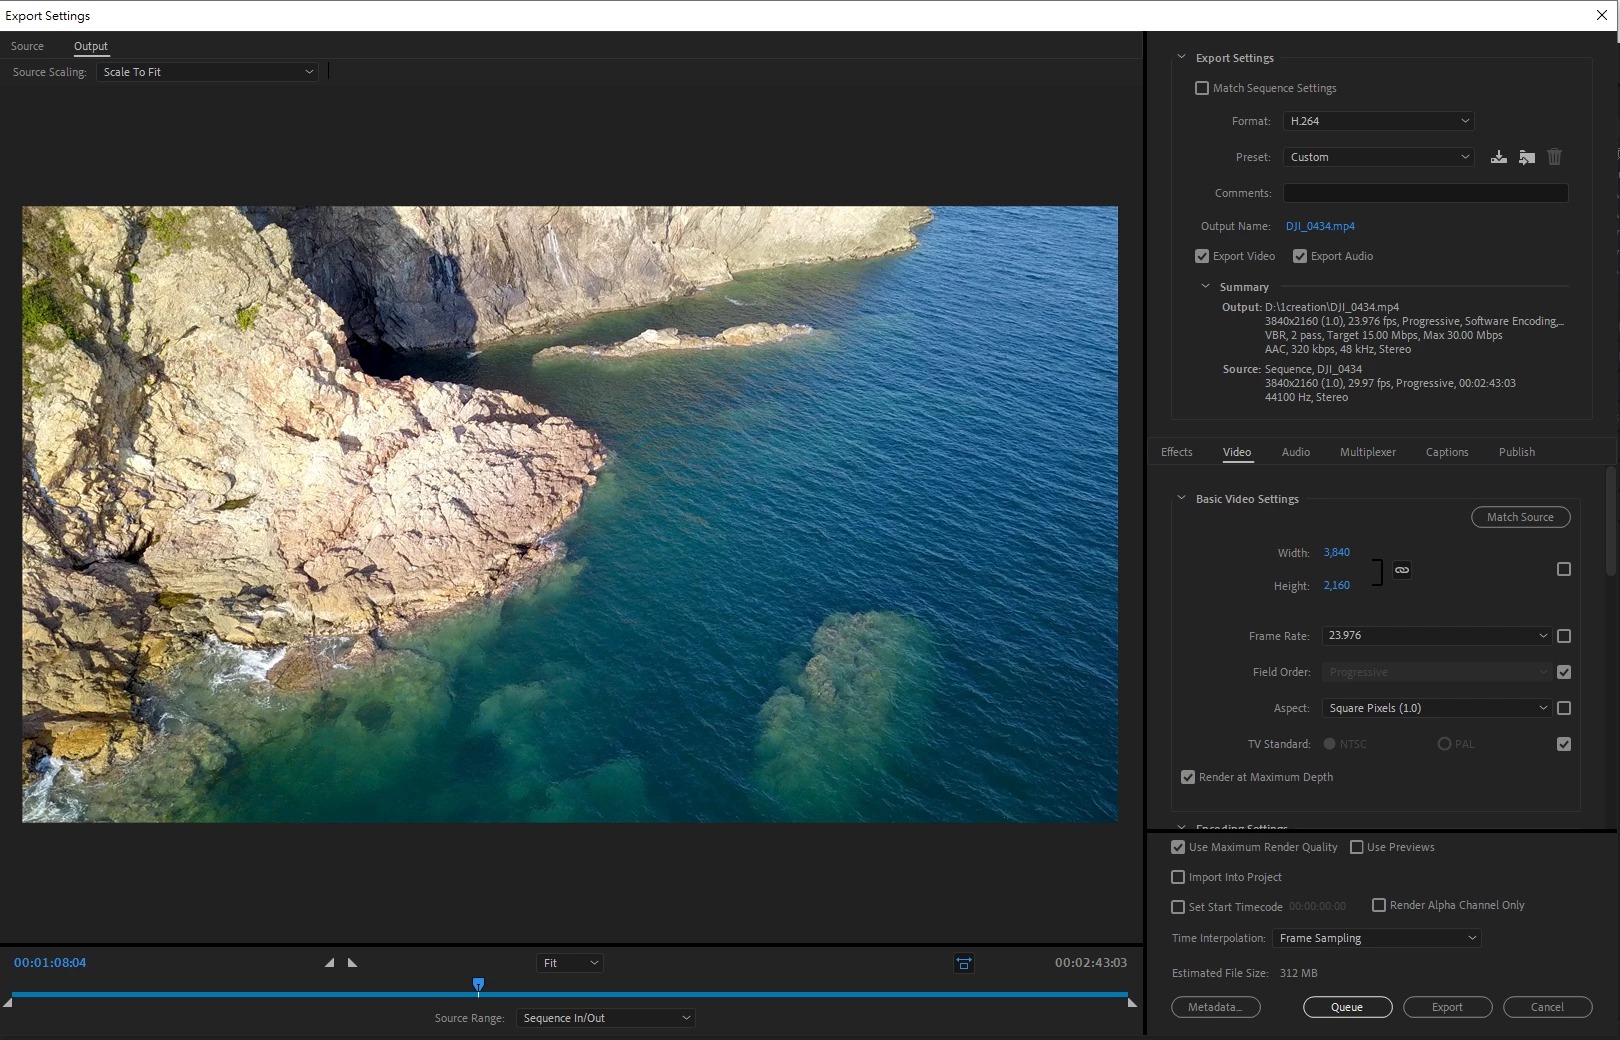Toggle the width-height constrain link icon
The height and width of the screenshot is (1040, 1620).
coord(1402,570)
